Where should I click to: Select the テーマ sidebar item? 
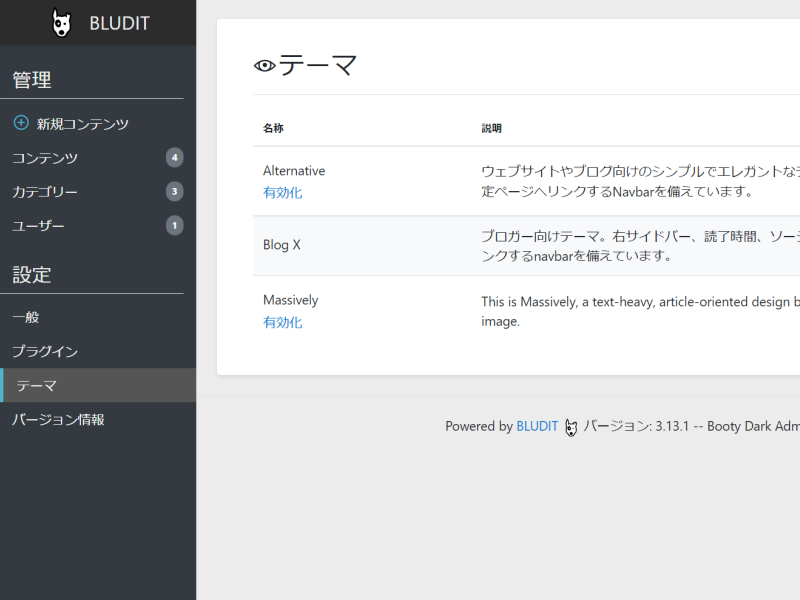[98, 385]
